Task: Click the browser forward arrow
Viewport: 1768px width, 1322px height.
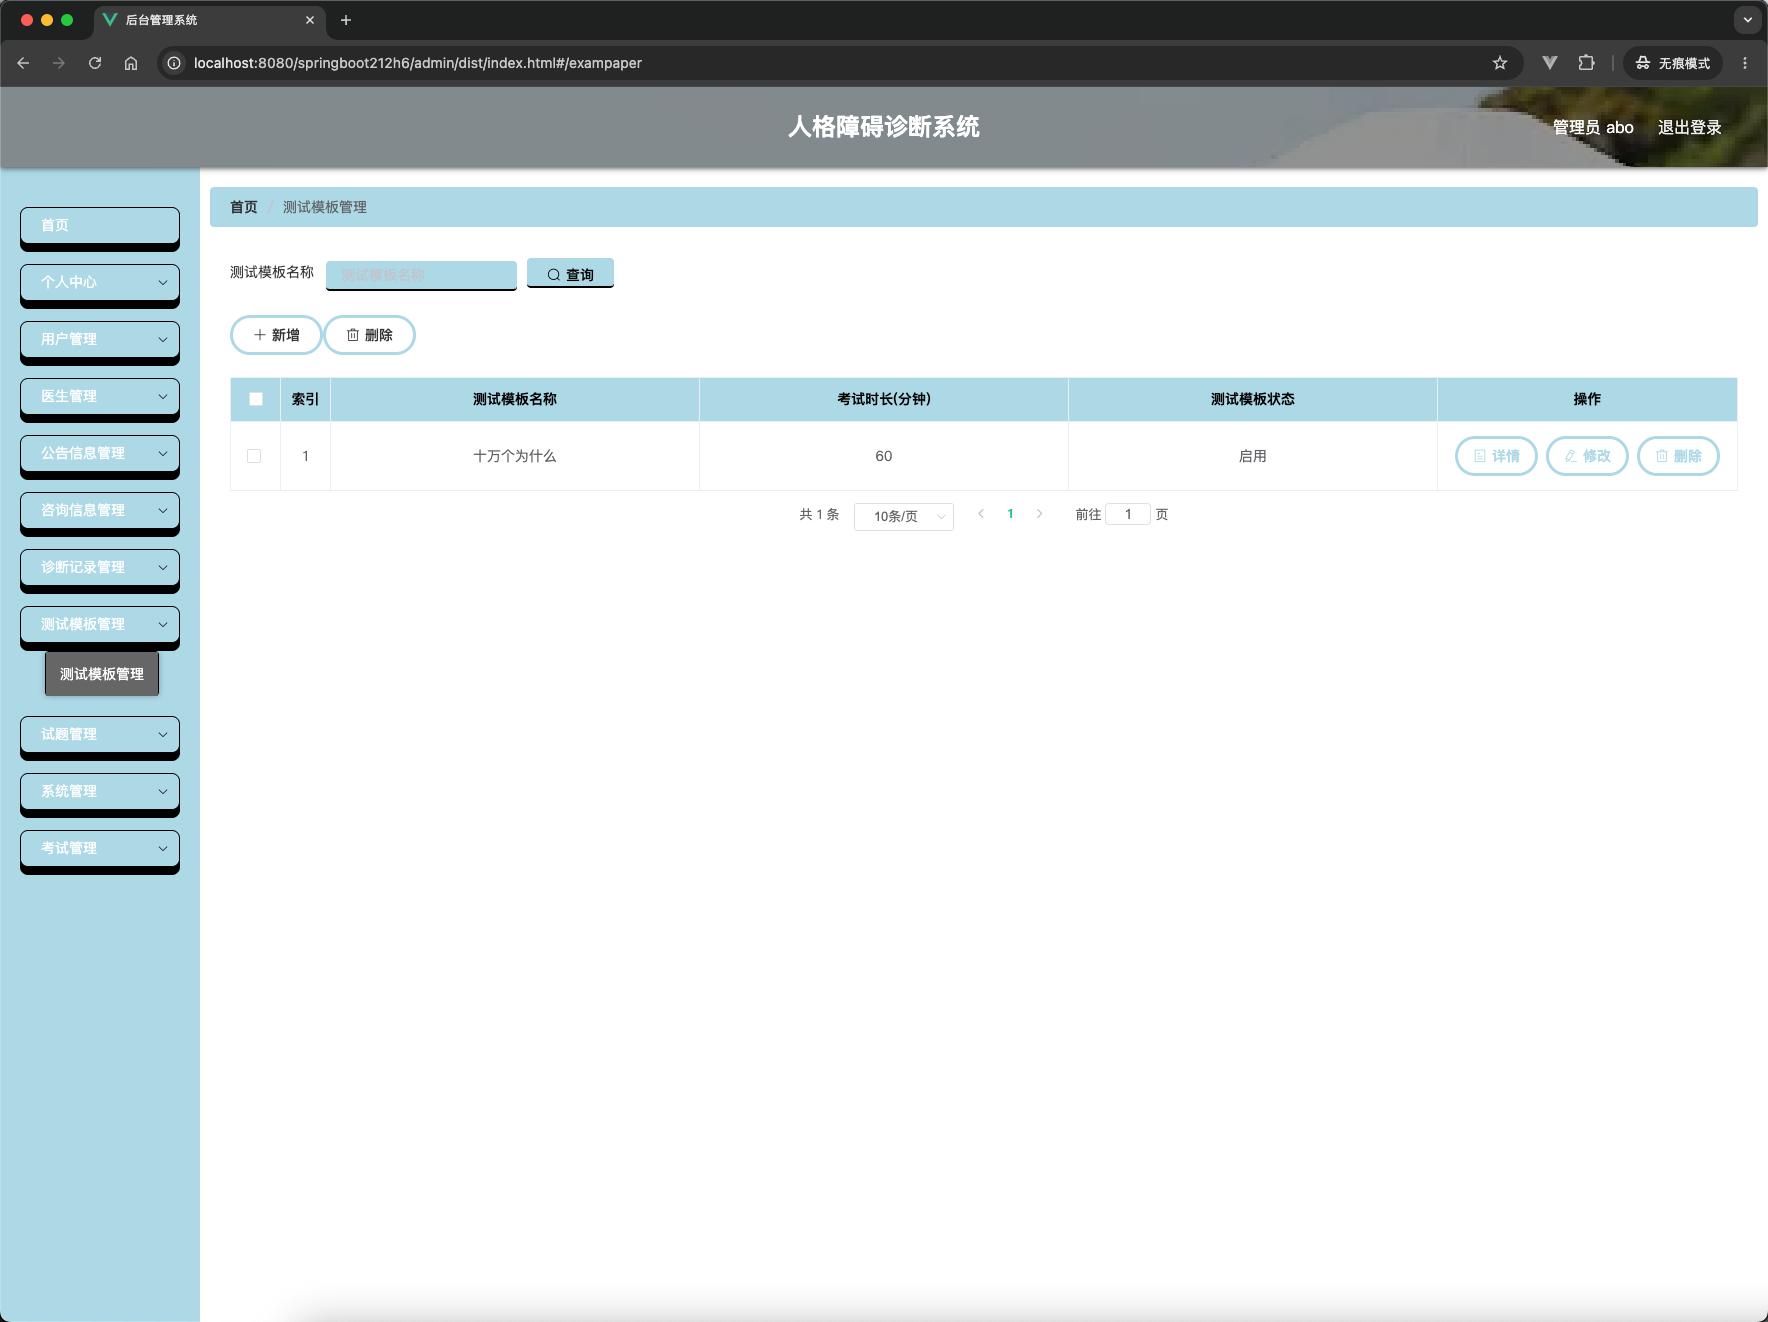Action: [x=59, y=63]
